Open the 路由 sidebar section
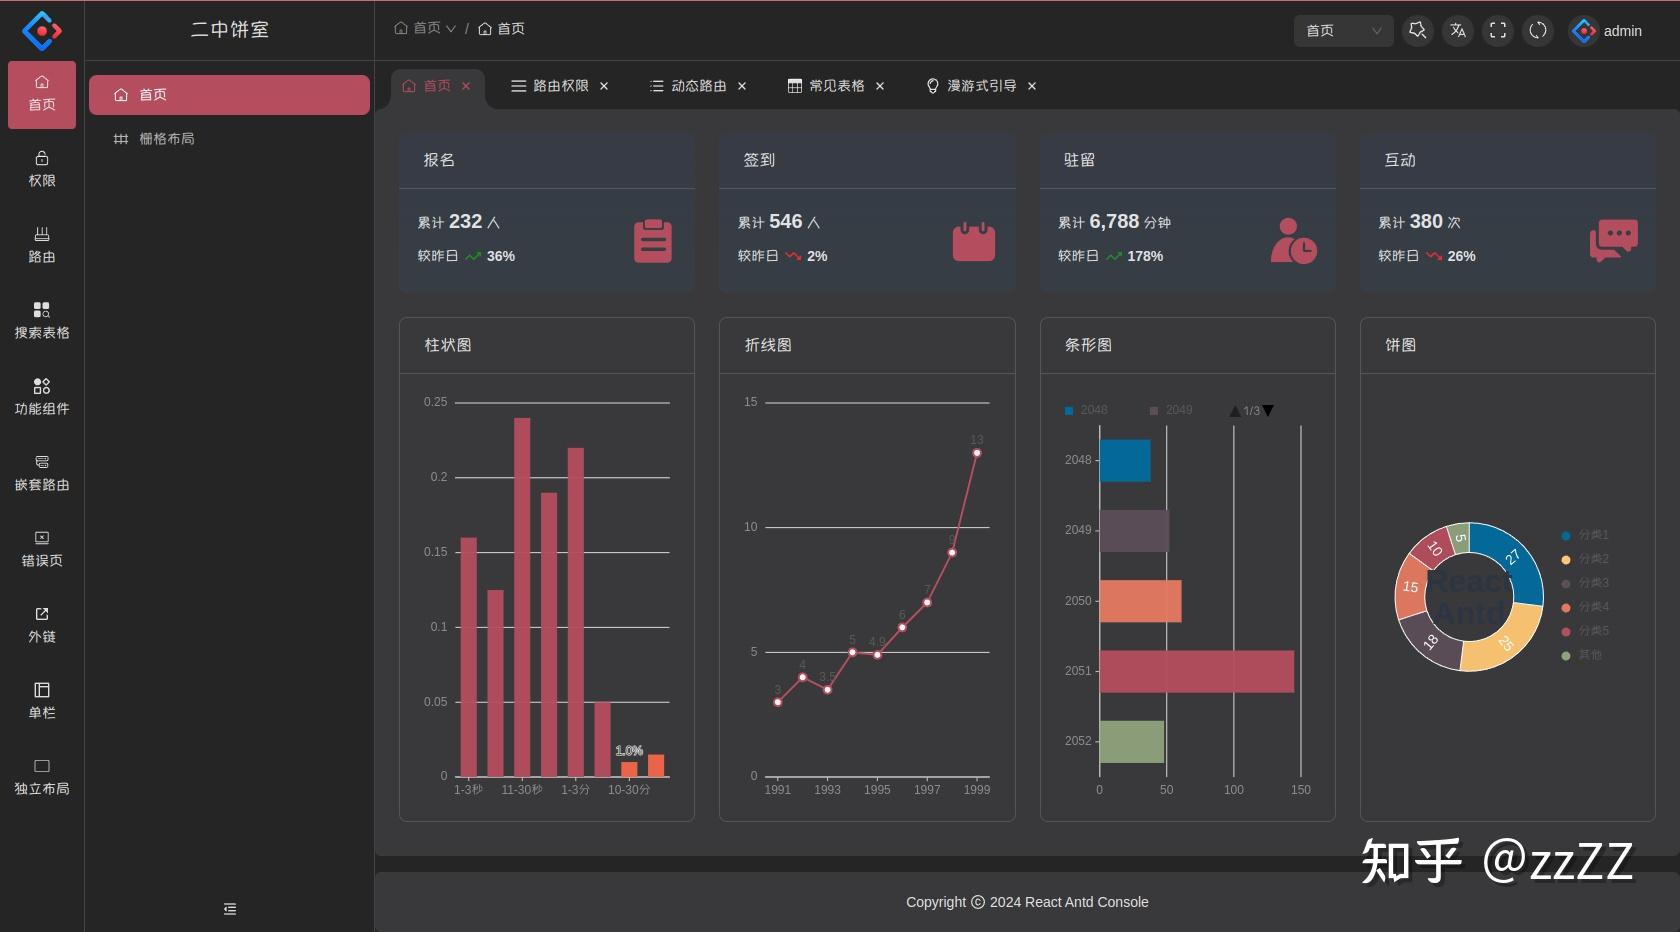 click(x=42, y=245)
